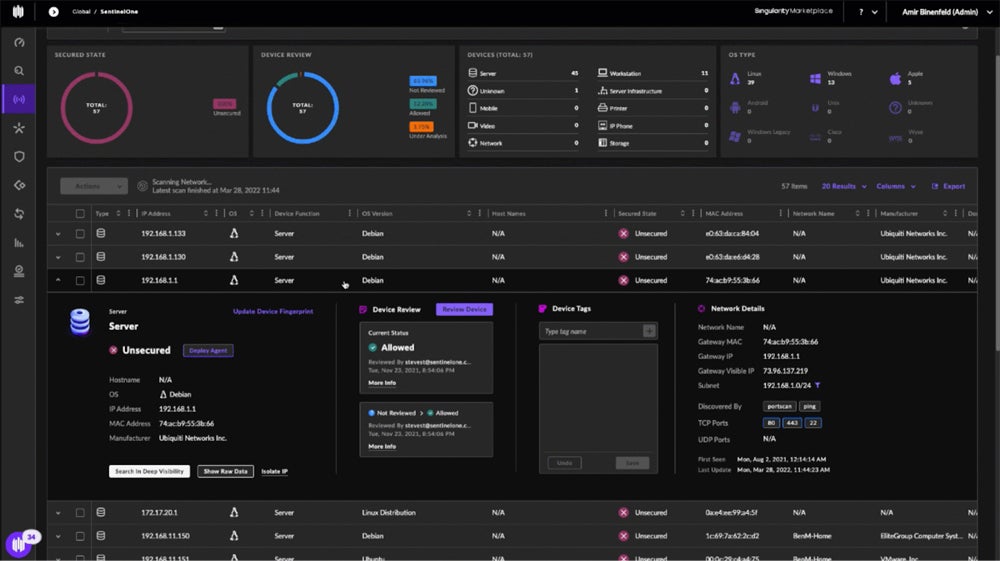Check the box for 192.168.11.150
This screenshot has height=561, width=1000.
pyautogui.click(x=80, y=537)
